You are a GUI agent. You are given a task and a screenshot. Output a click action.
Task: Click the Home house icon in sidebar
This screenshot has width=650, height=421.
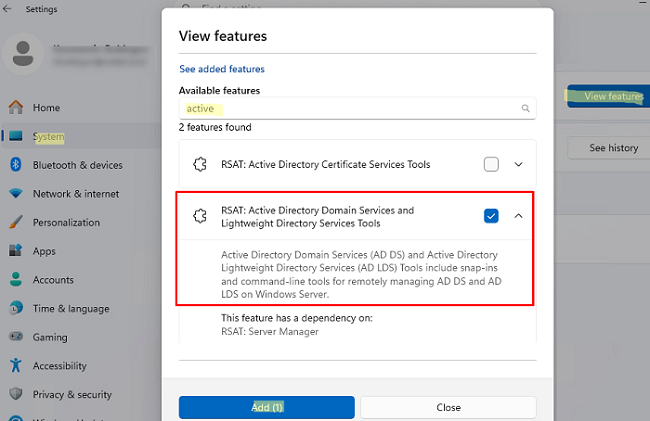[16, 107]
